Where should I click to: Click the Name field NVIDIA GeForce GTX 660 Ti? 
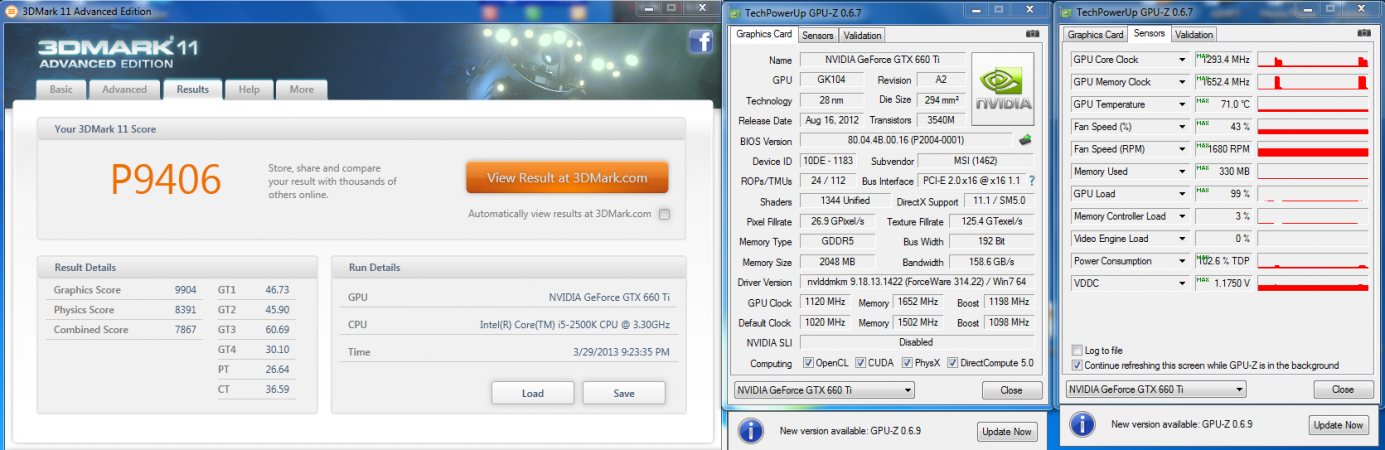pos(881,60)
